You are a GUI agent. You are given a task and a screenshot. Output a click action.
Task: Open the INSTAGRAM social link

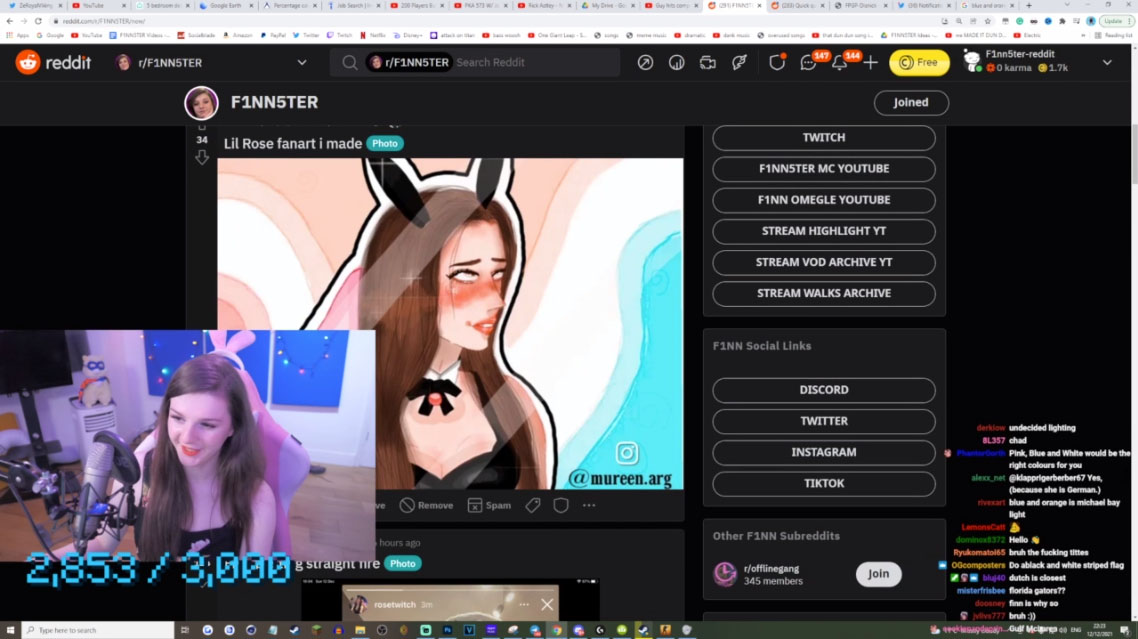point(824,452)
